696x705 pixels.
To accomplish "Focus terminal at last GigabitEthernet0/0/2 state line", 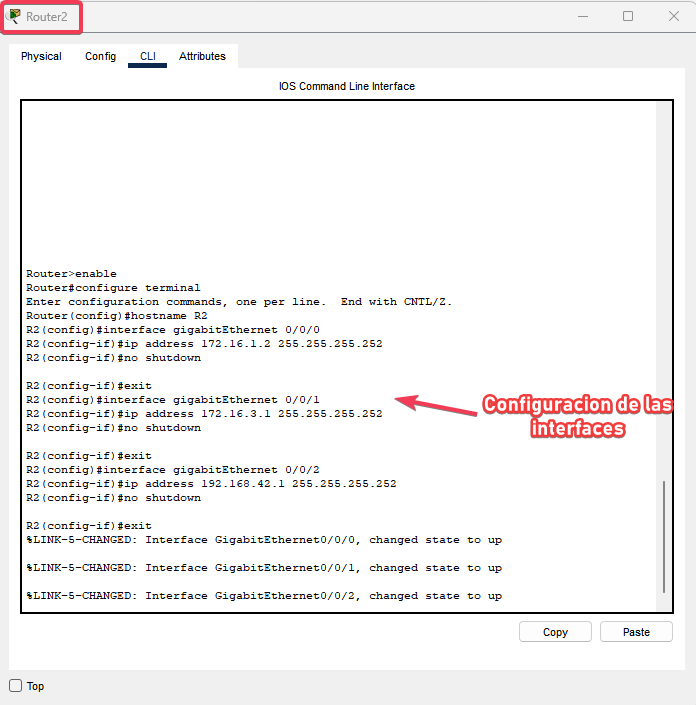I will coord(264,596).
